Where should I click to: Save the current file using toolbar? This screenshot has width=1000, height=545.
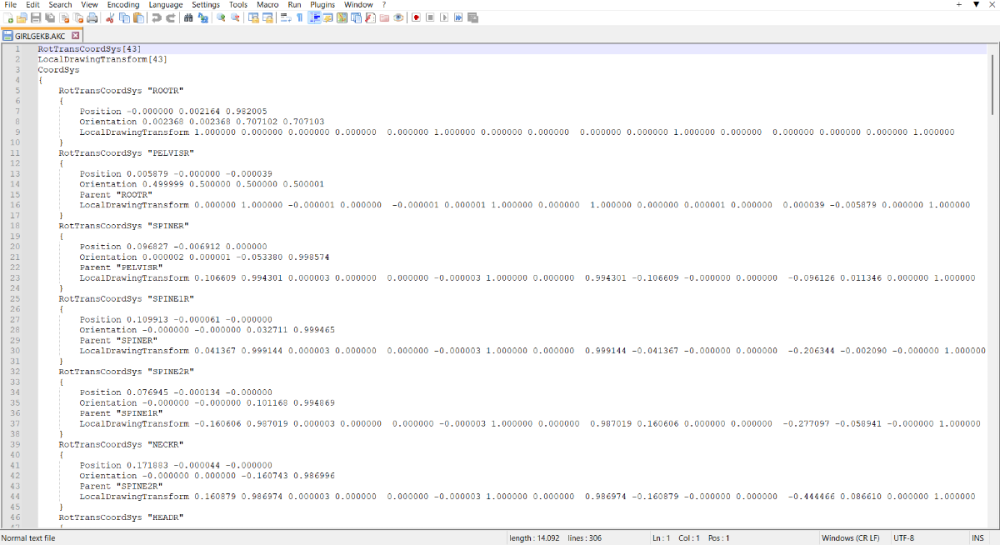point(36,18)
